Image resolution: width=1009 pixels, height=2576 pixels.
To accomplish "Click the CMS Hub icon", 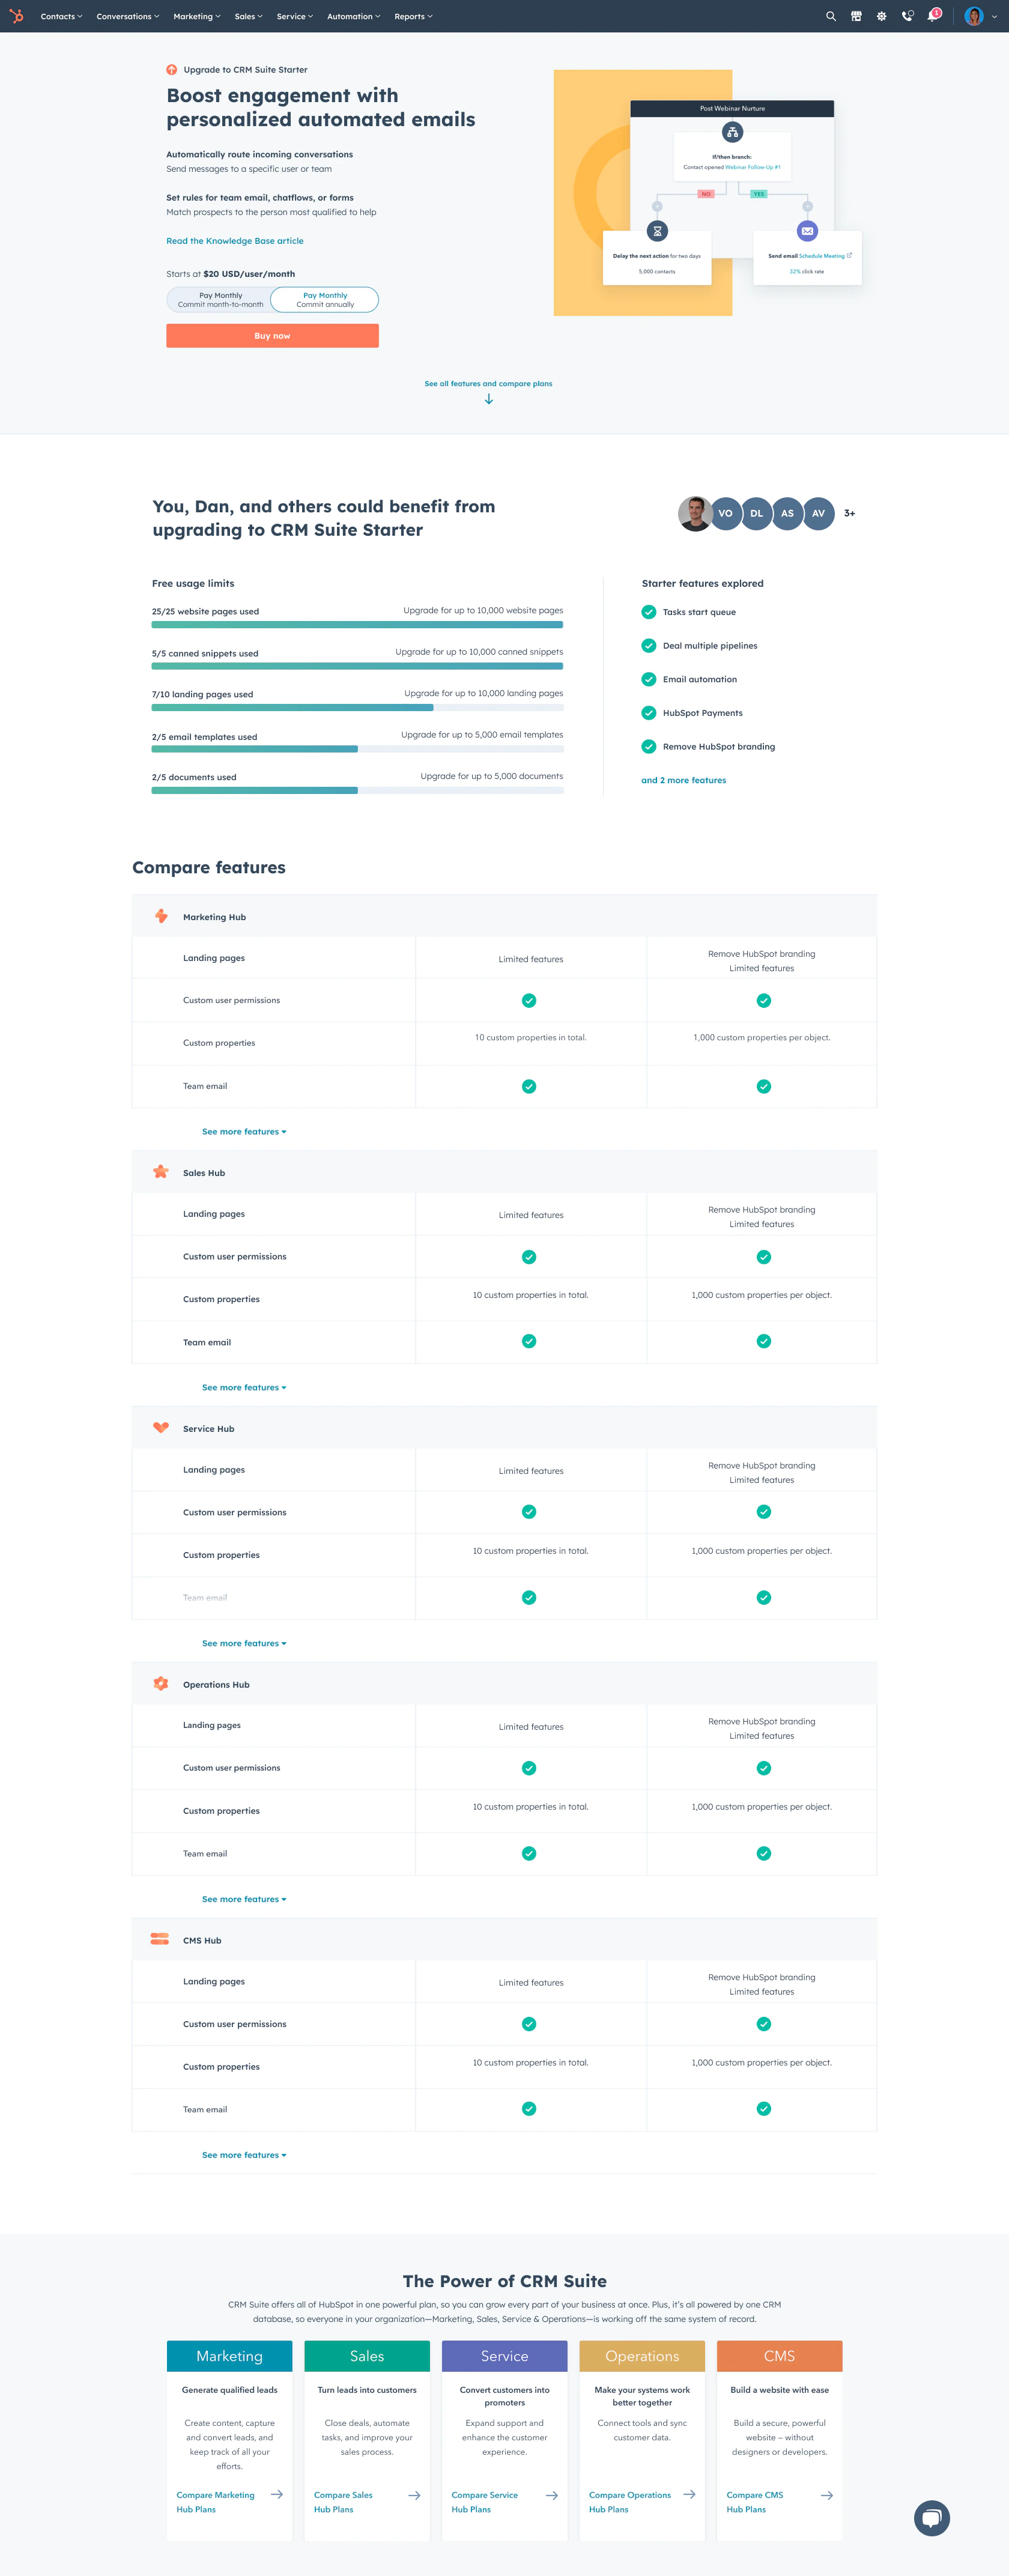I will (x=160, y=1939).
